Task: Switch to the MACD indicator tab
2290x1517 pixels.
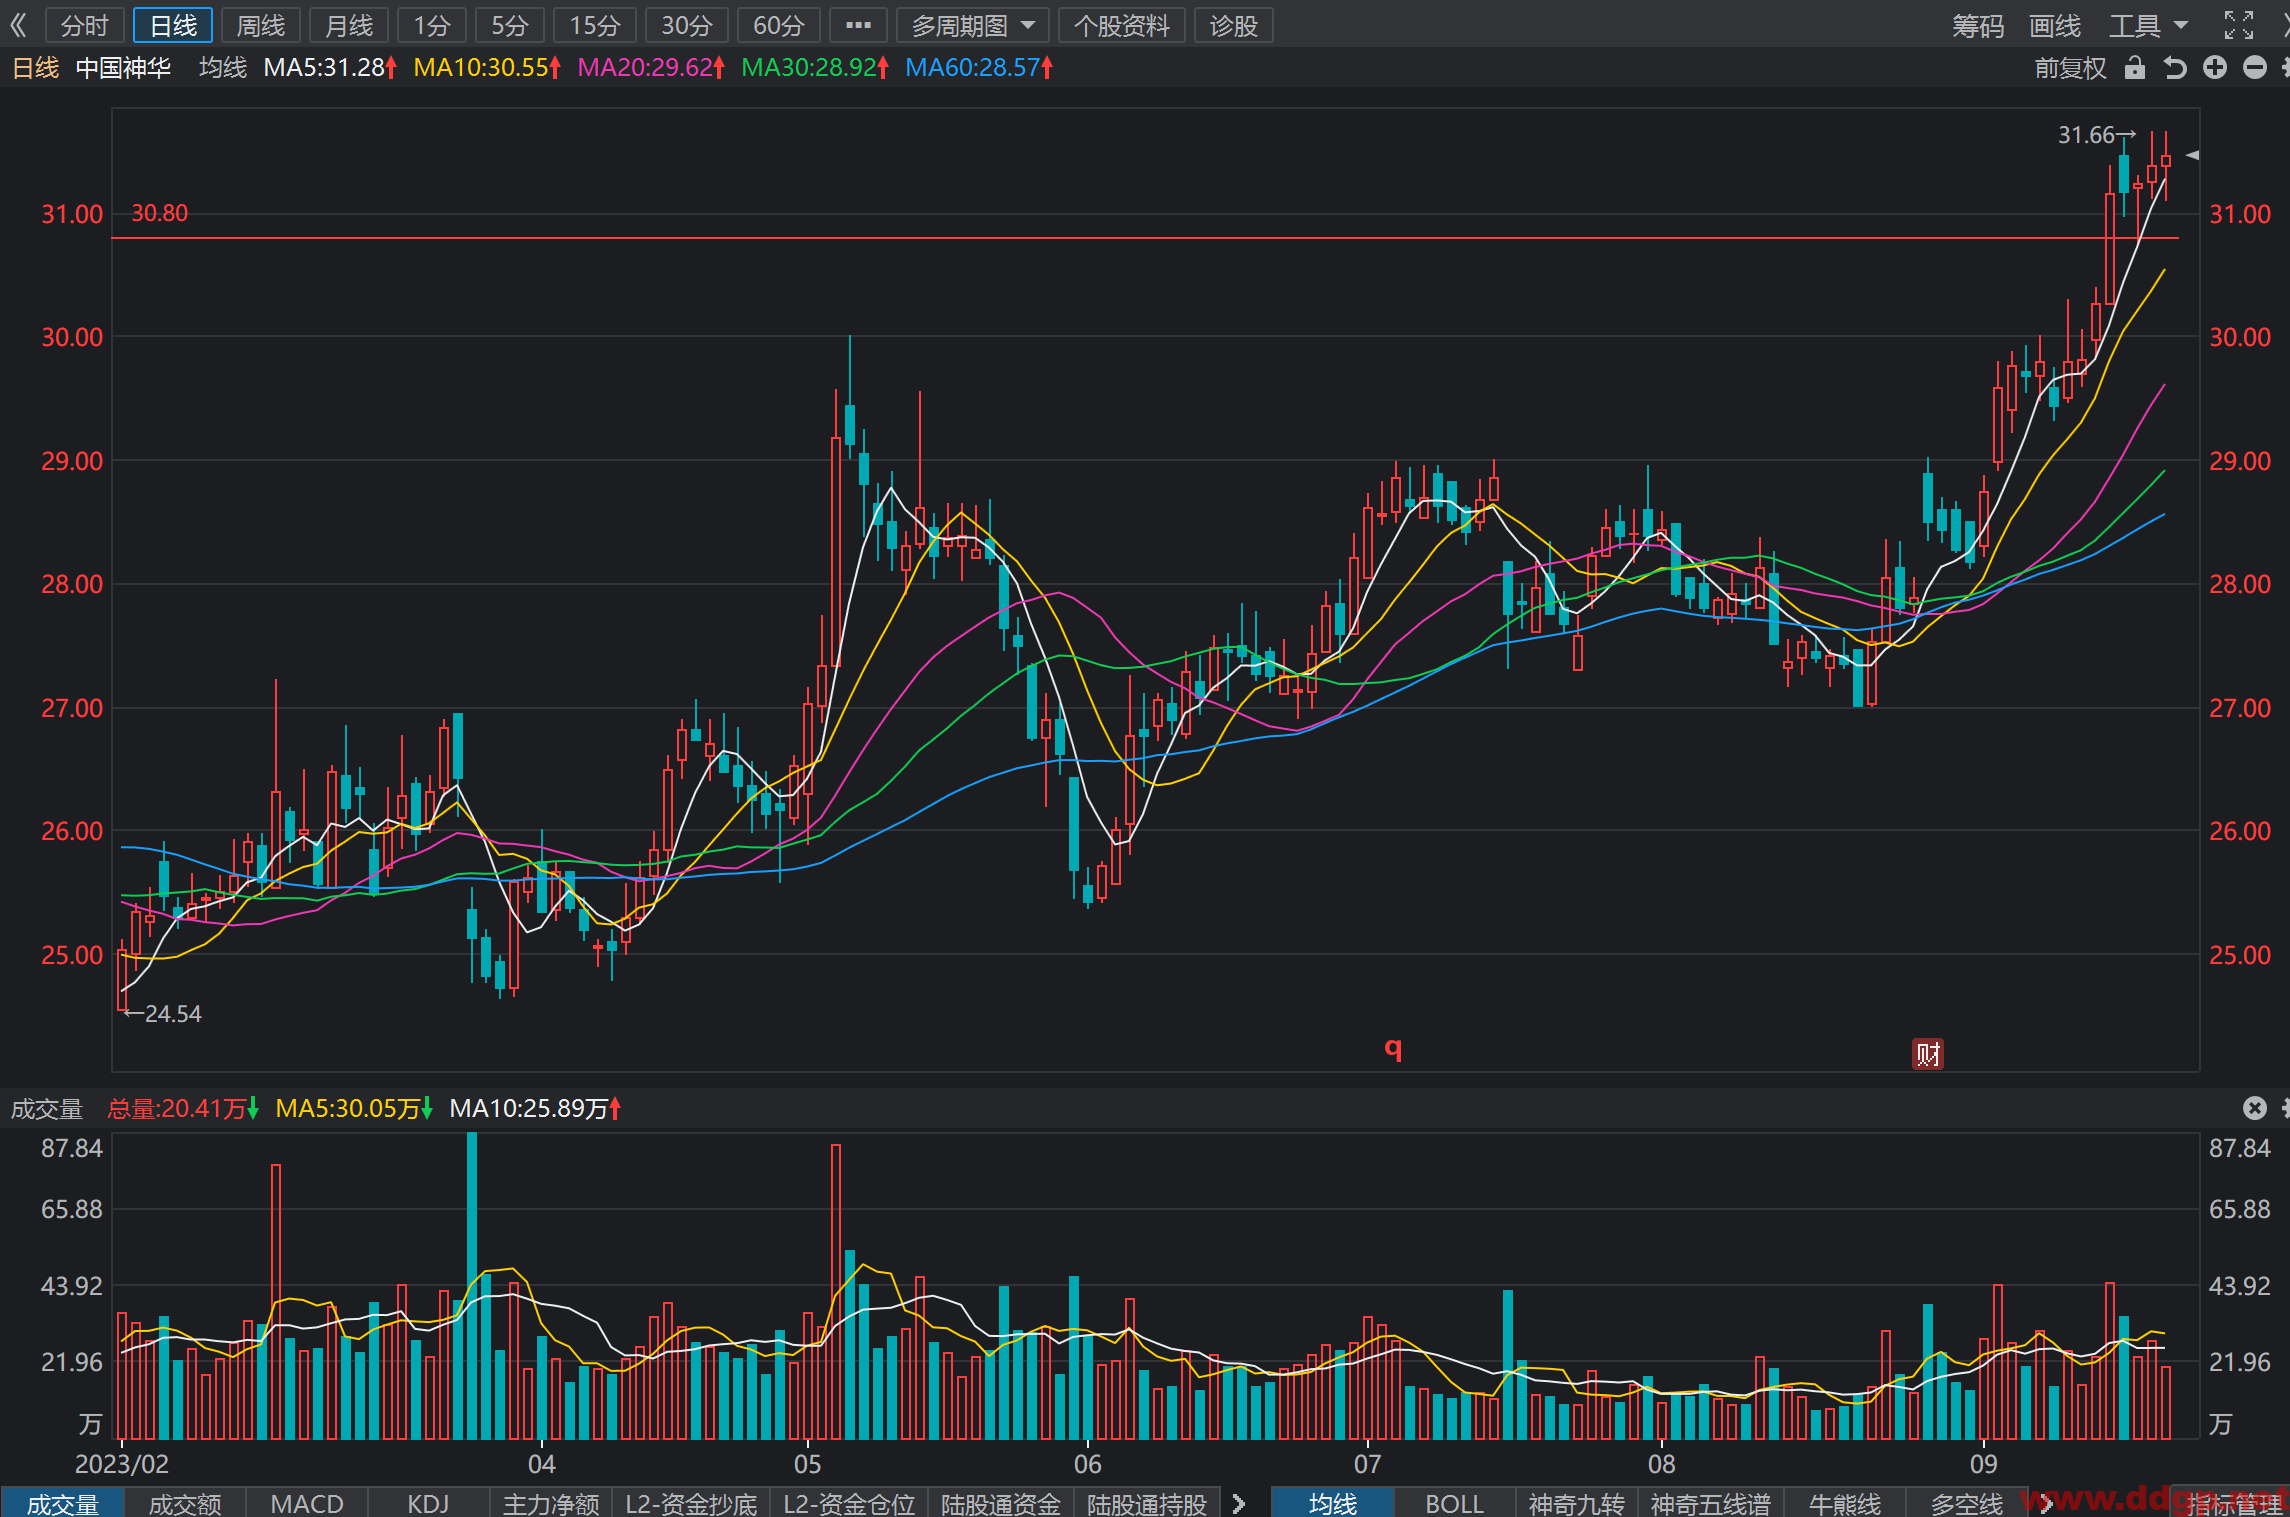Action: tap(307, 1503)
